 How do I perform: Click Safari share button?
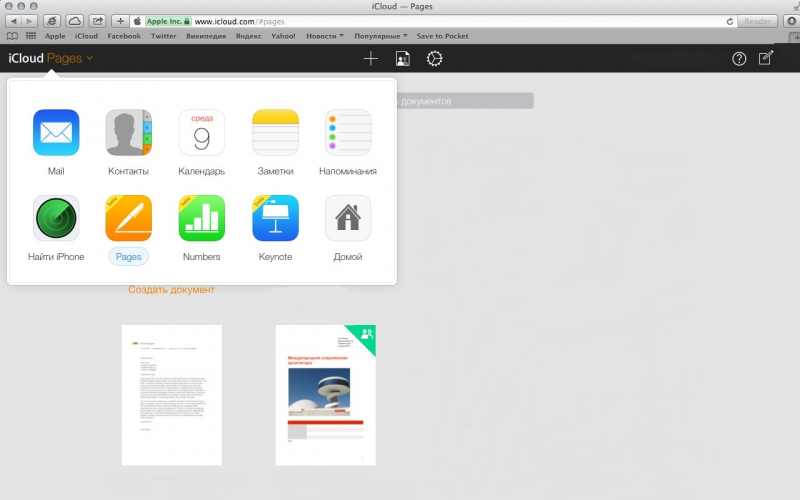point(97,21)
